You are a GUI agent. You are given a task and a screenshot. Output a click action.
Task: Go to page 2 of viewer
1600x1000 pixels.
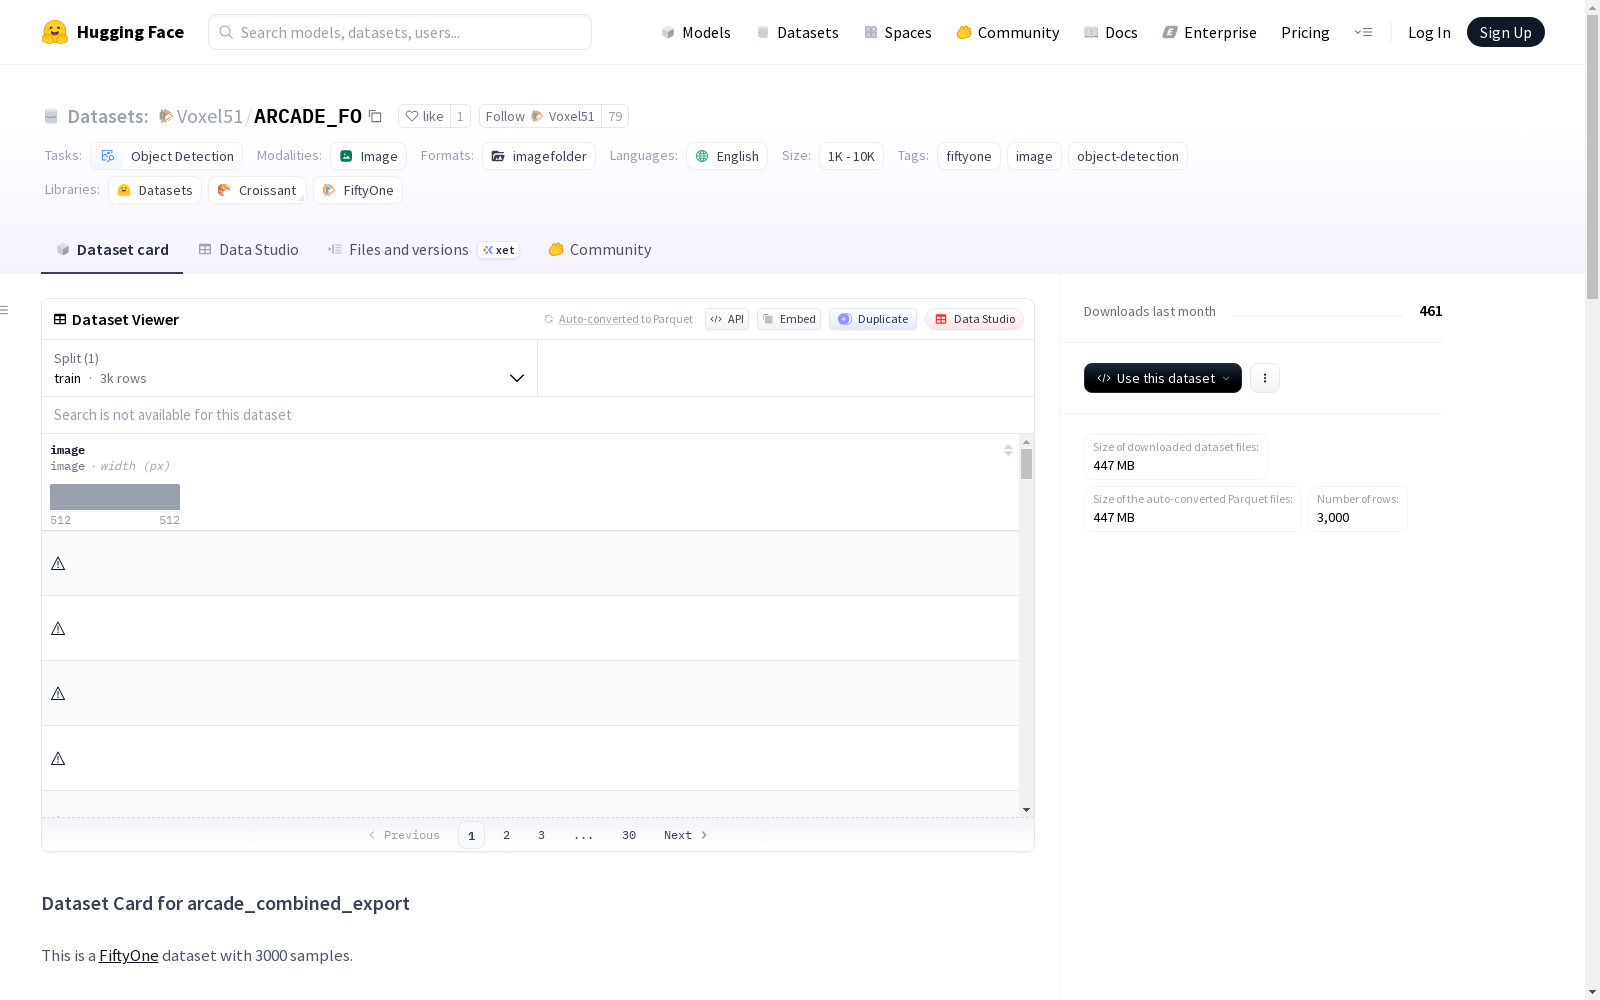pos(507,835)
